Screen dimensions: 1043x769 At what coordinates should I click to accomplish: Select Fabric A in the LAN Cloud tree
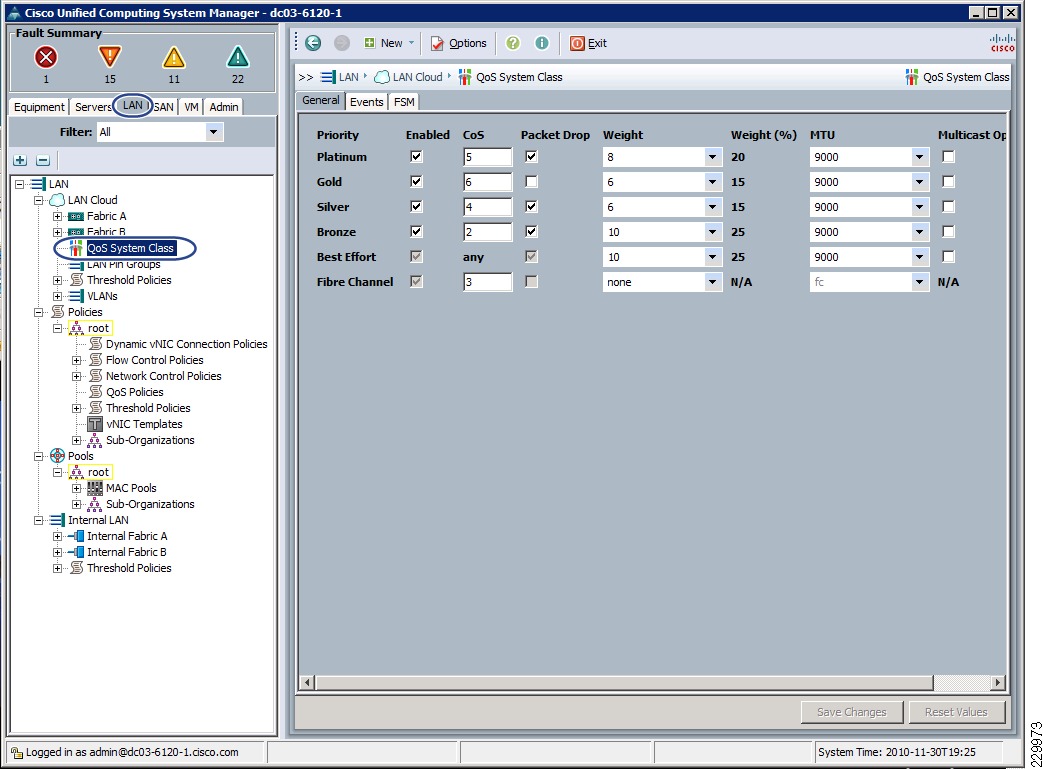(x=106, y=216)
